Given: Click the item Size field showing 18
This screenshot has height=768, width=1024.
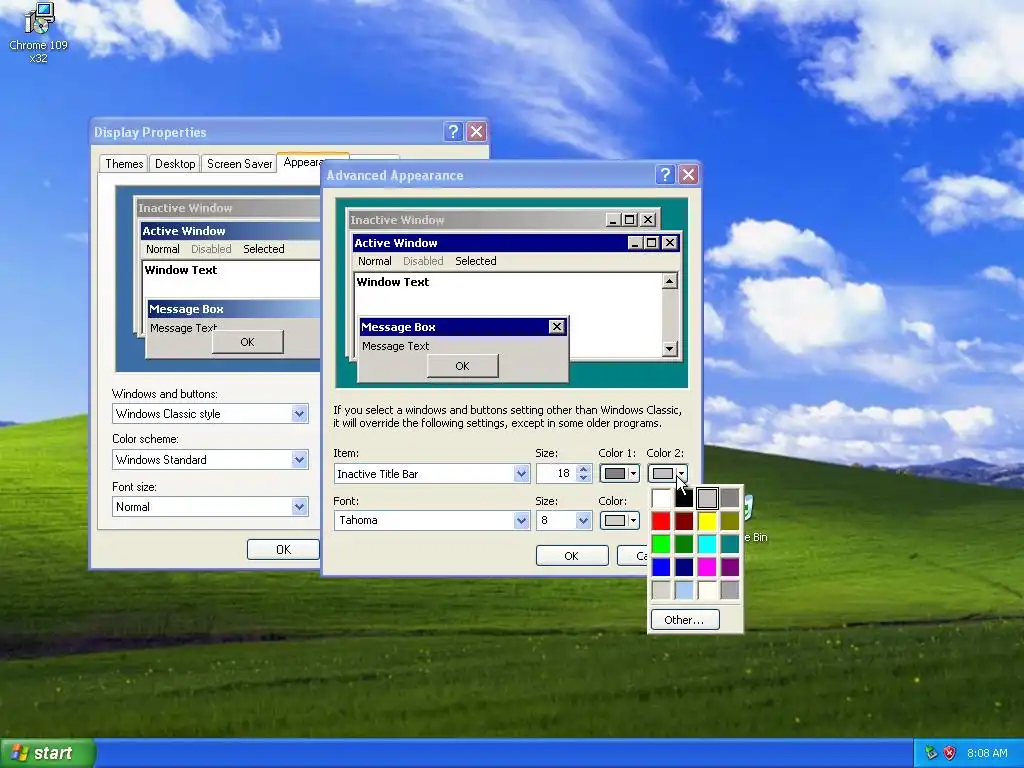Looking at the screenshot, I should (x=556, y=473).
